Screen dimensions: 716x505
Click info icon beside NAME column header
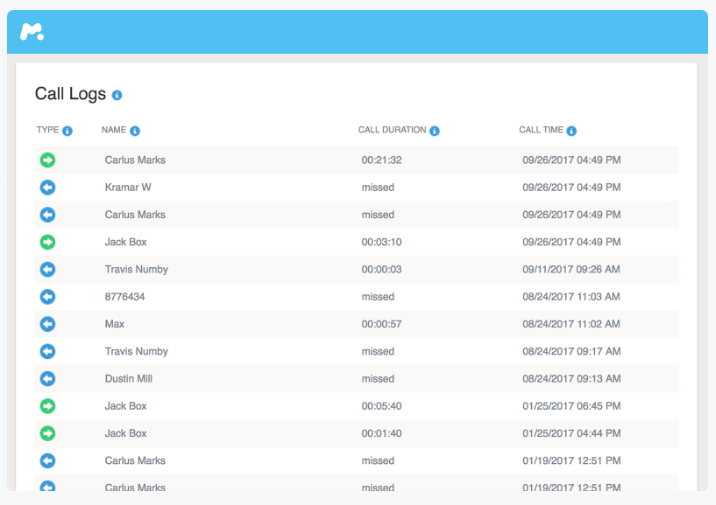(135, 131)
